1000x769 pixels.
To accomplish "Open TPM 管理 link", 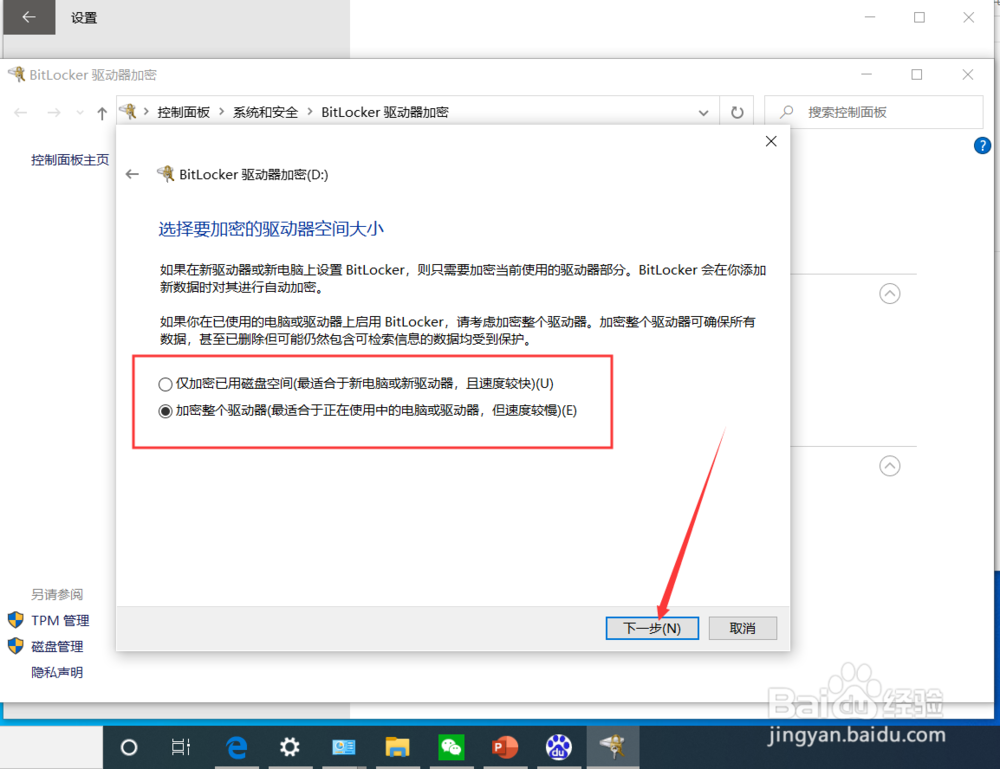I will coord(60,620).
